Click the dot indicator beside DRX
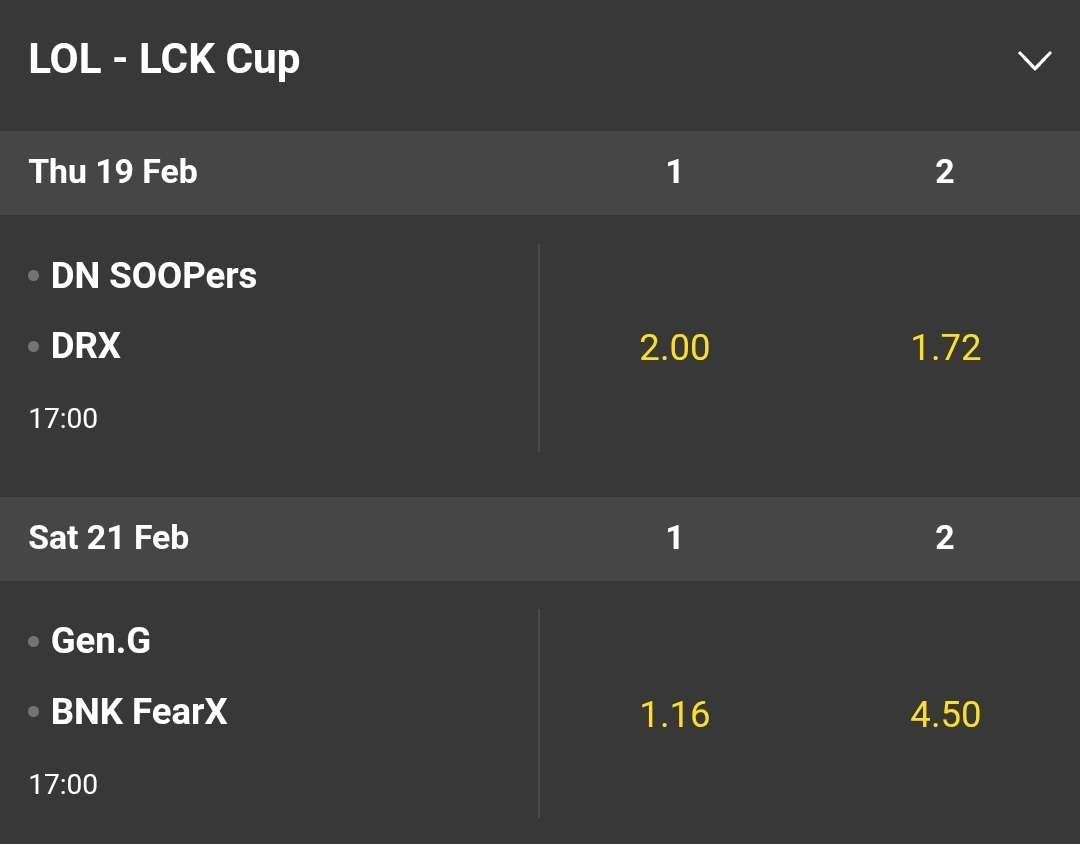 tap(34, 347)
